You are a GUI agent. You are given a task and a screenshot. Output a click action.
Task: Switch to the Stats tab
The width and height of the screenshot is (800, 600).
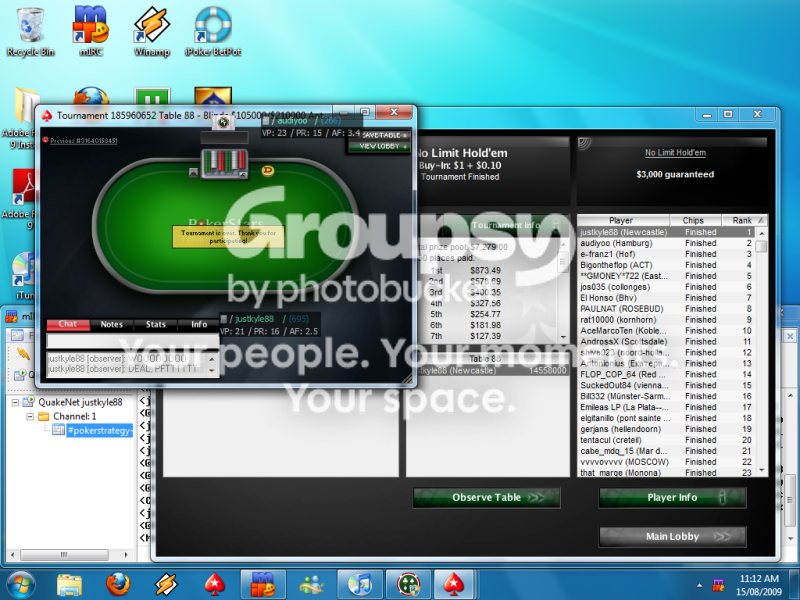coord(156,324)
